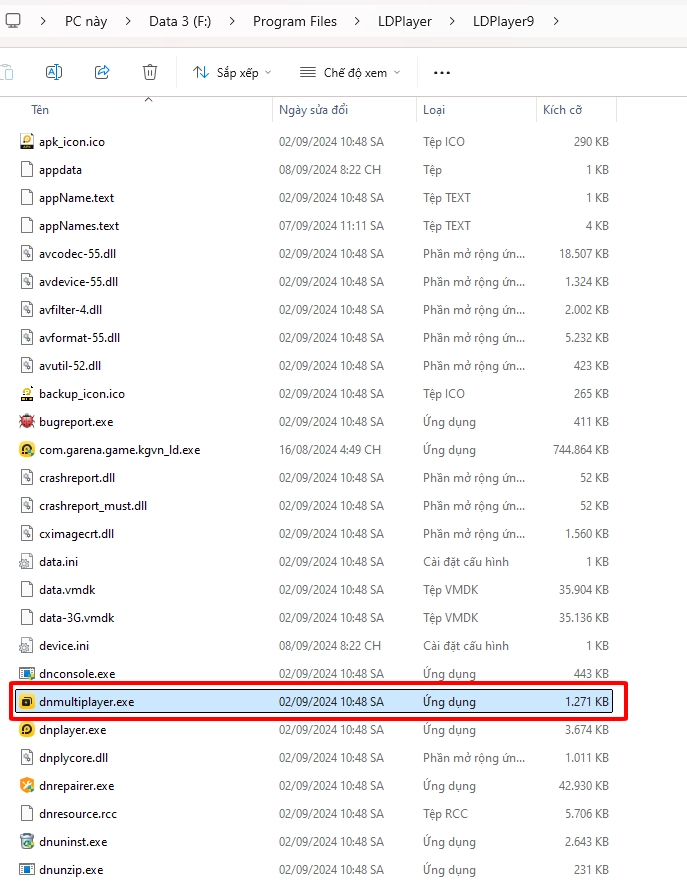Select the apk_icon.ico file icon
The image size is (687, 886).
pyautogui.click(x=27, y=142)
